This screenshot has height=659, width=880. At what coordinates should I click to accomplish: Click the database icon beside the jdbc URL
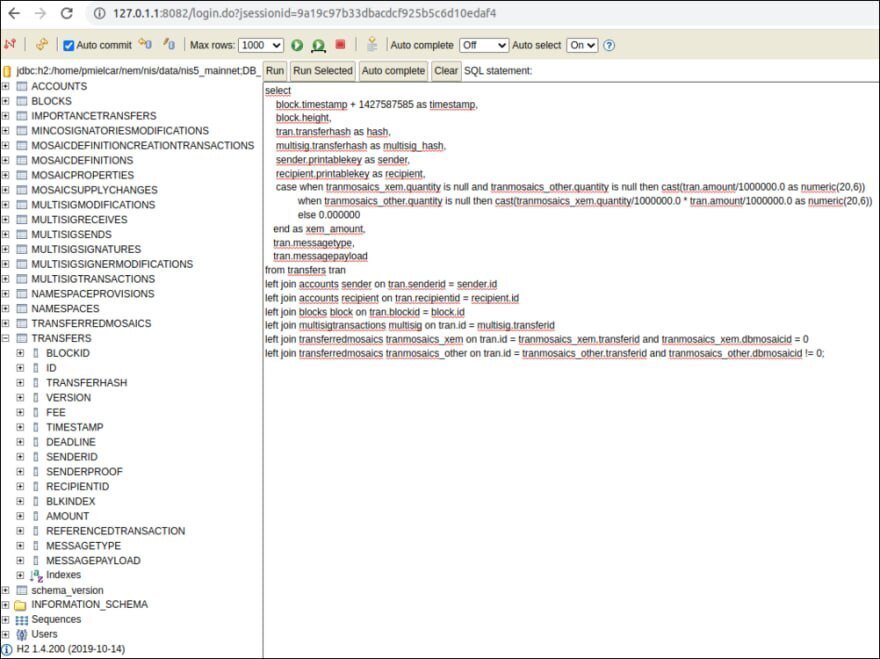click(x=7, y=71)
